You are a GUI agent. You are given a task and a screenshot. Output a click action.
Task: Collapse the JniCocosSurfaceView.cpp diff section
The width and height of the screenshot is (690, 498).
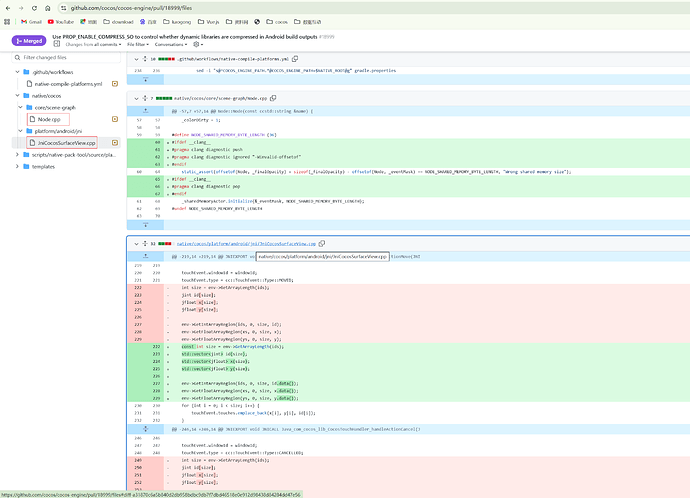pyautogui.click(x=136, y=244)
